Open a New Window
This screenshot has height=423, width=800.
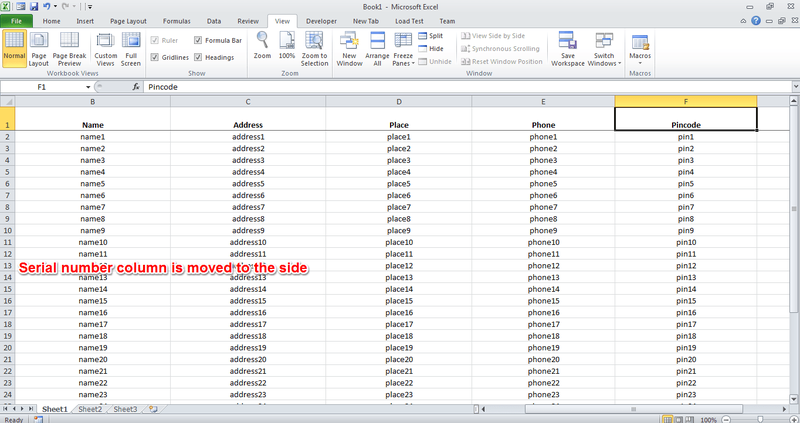click(349, 48)
